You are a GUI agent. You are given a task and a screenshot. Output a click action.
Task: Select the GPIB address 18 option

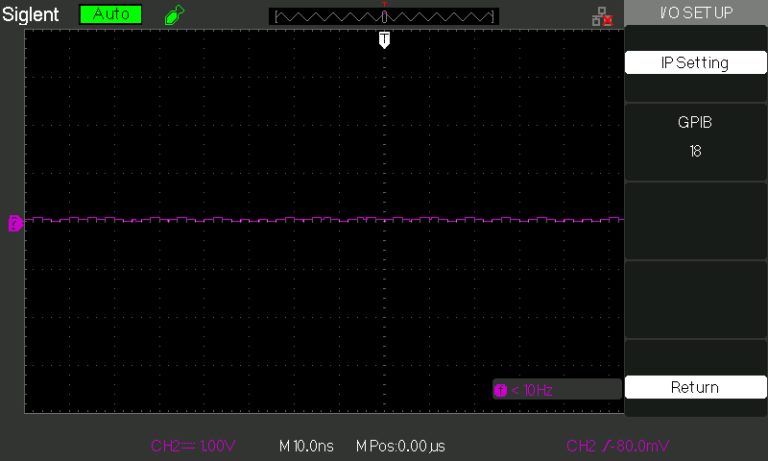pos(694,137)
